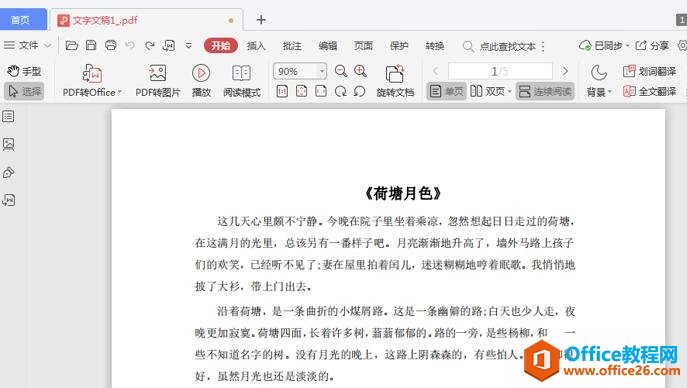The width and height of the screenshot is (687, 388).
Task: Click the open folder icon
Action: [71, 46]
